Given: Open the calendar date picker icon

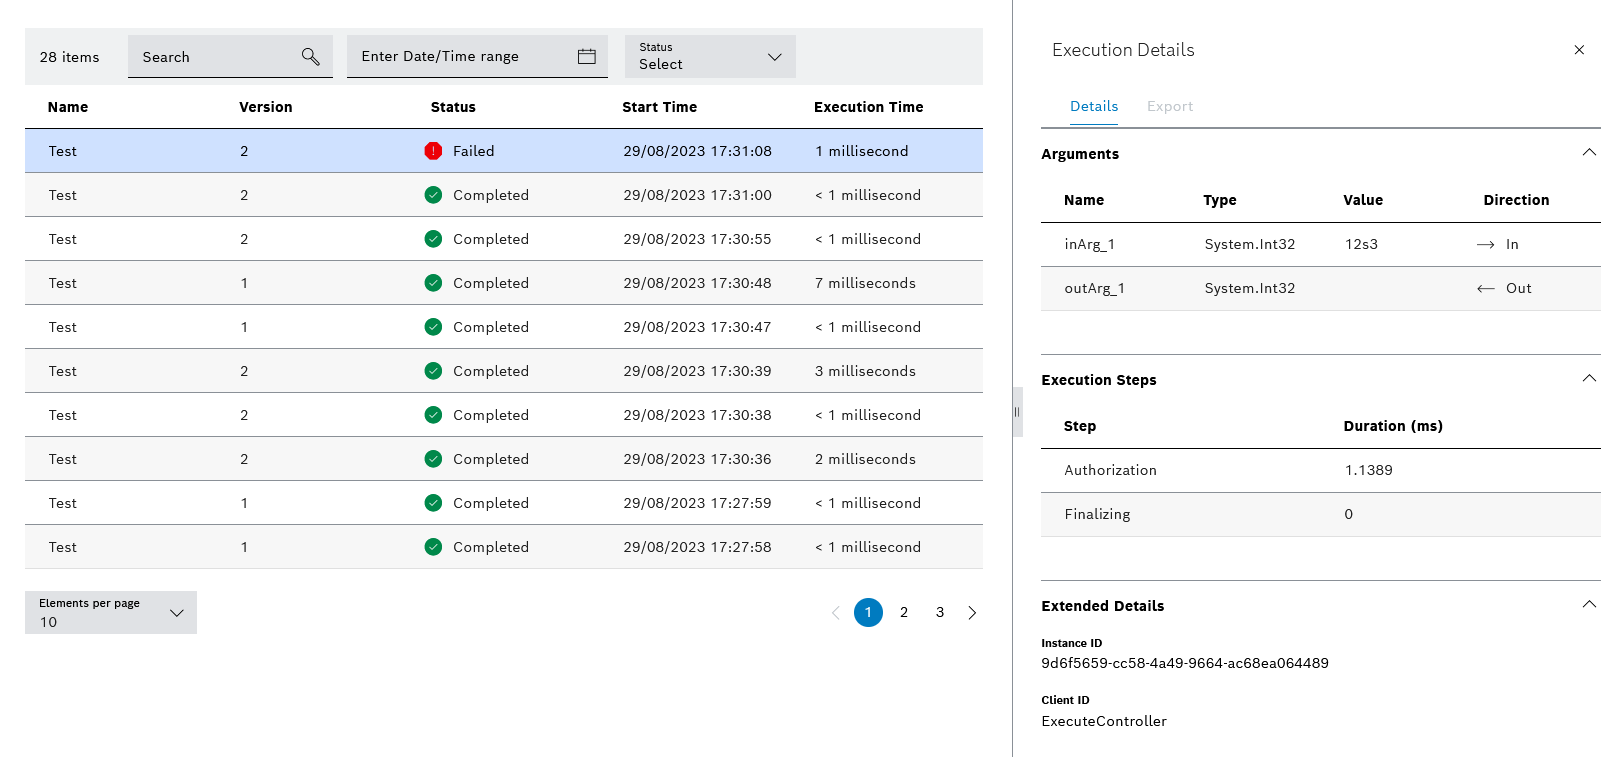Looking at the screenshot, I should [587, 56].
